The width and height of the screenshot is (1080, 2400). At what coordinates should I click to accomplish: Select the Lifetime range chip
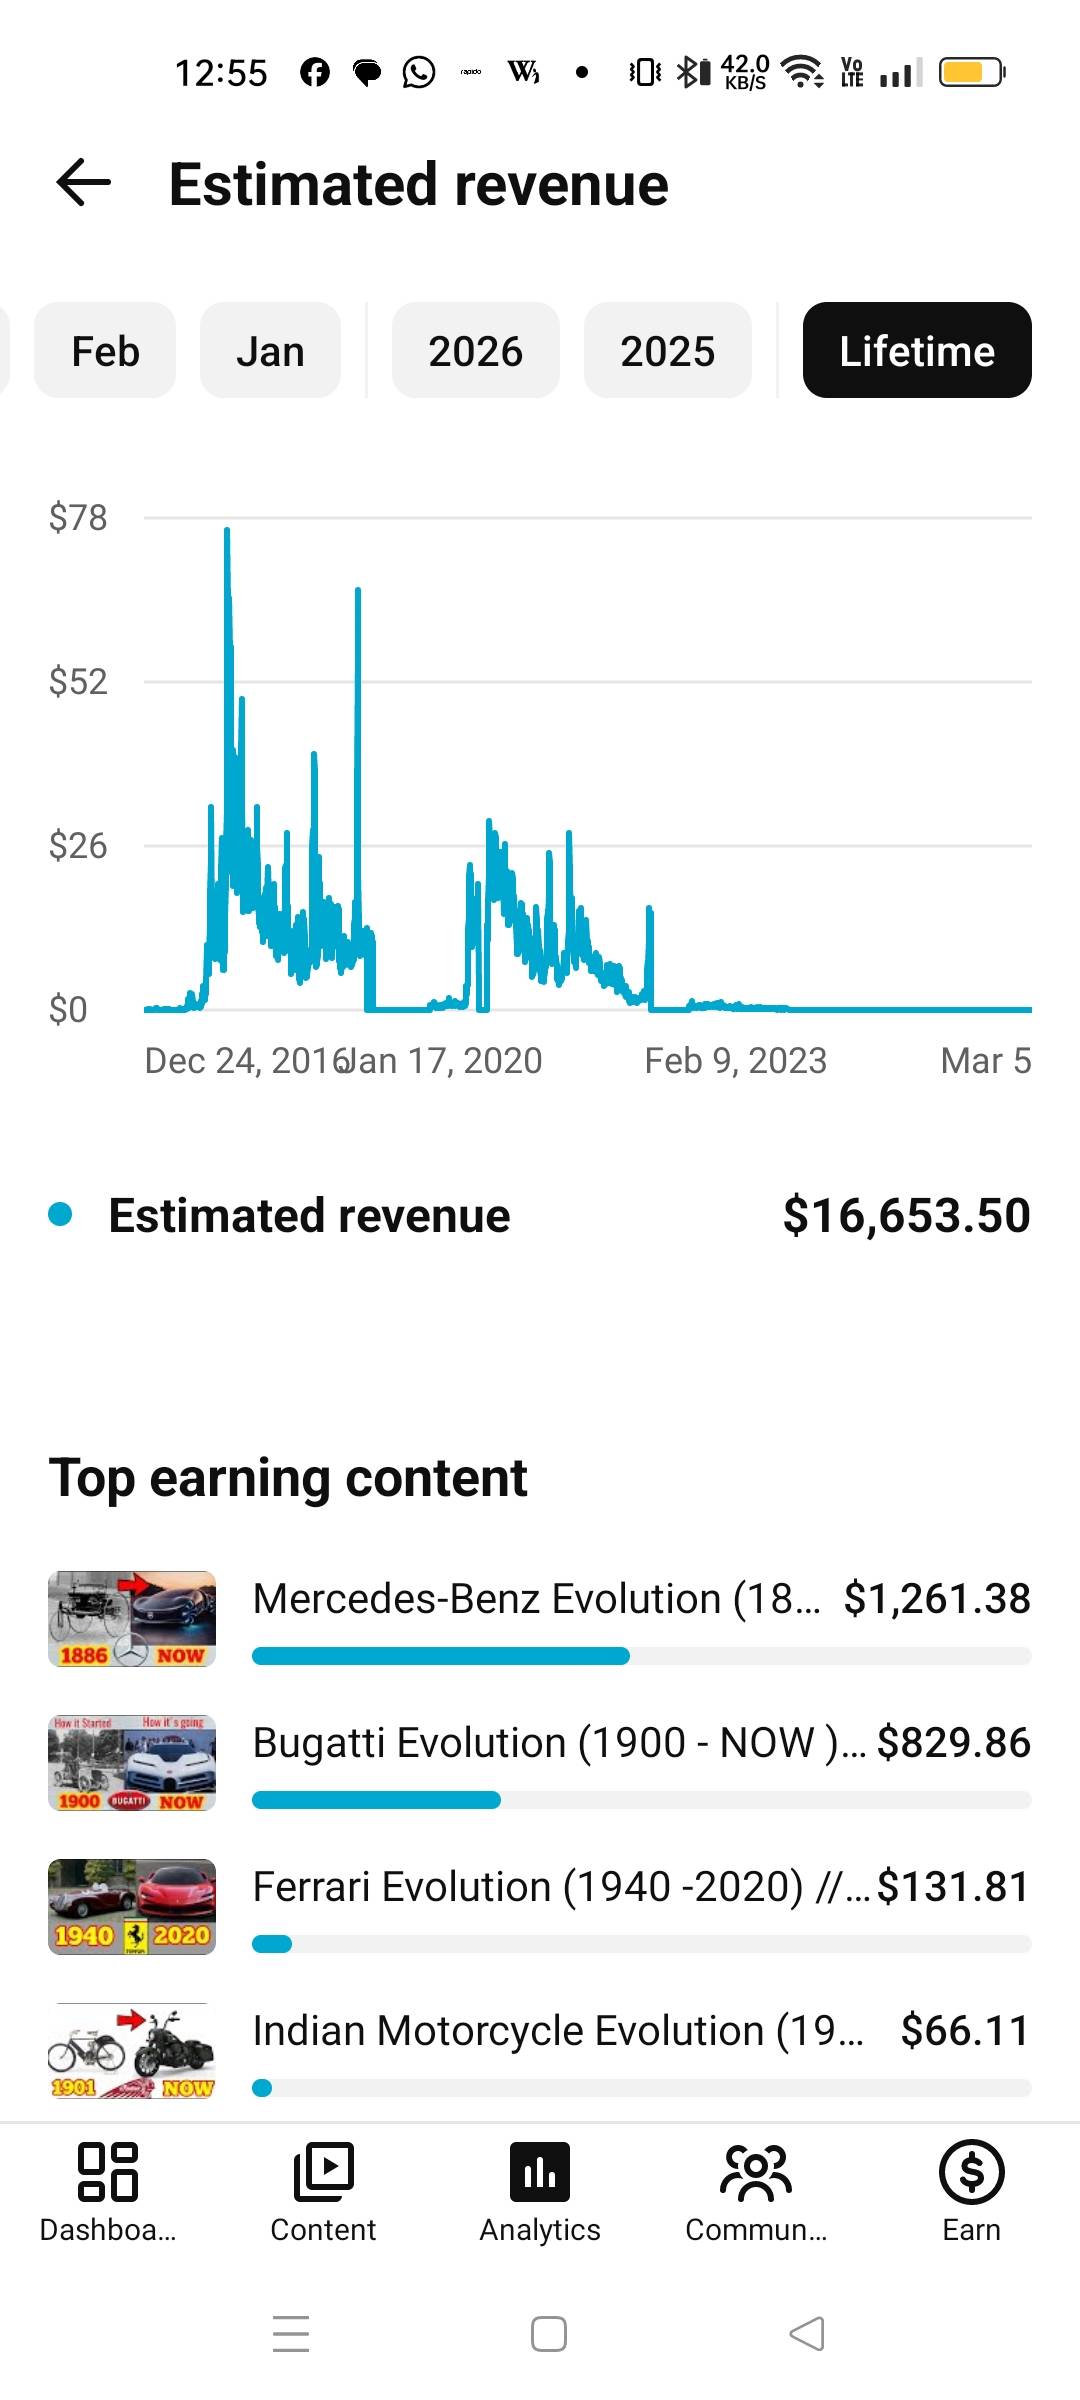click(x=917, y=351)
